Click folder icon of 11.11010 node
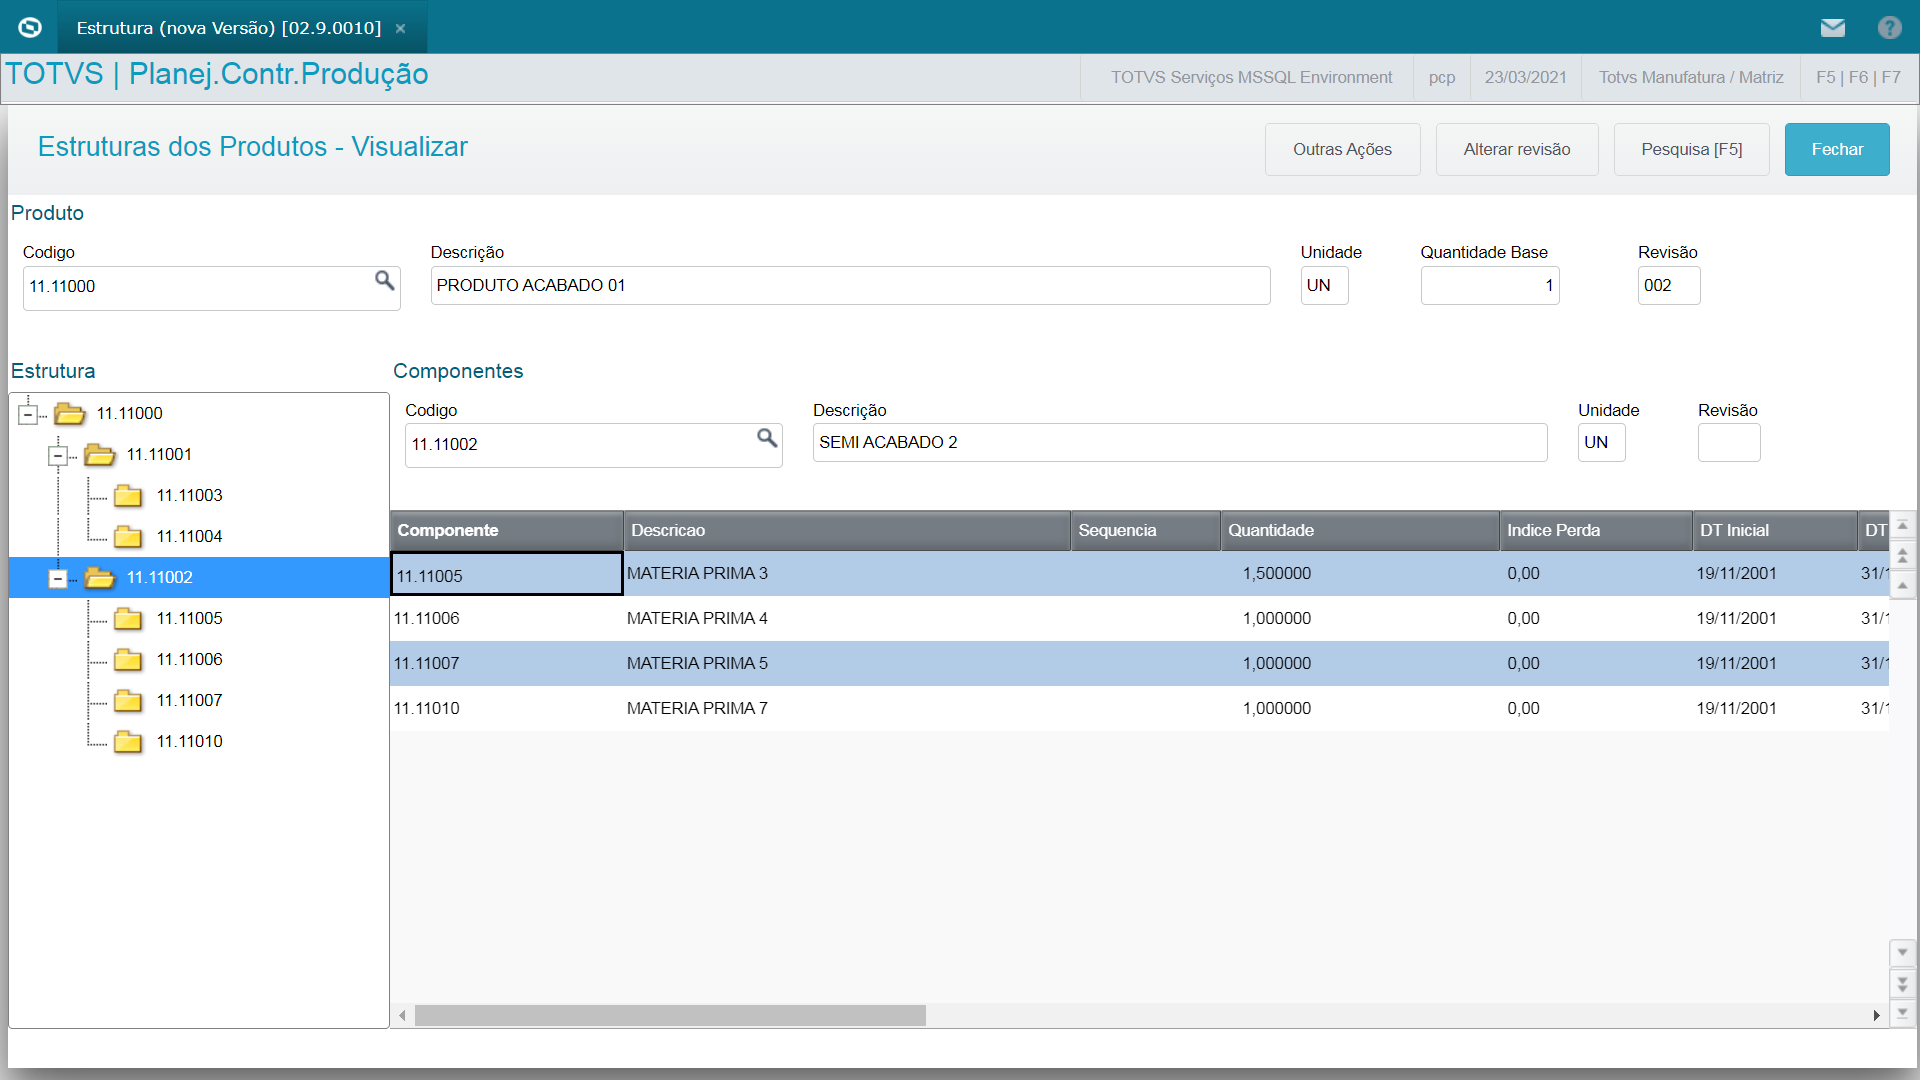 coord(128,742)
